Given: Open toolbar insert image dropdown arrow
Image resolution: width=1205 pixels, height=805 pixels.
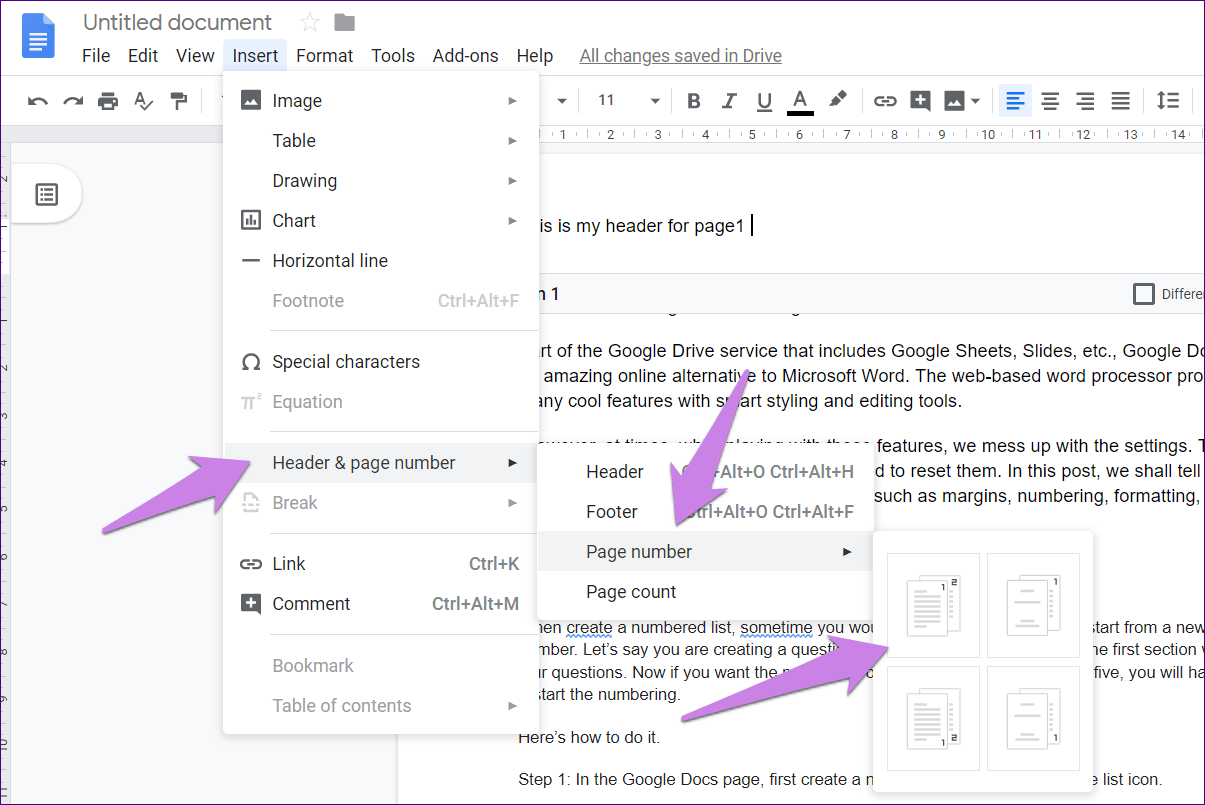Looking at the screenshot, I should point(975,100).
